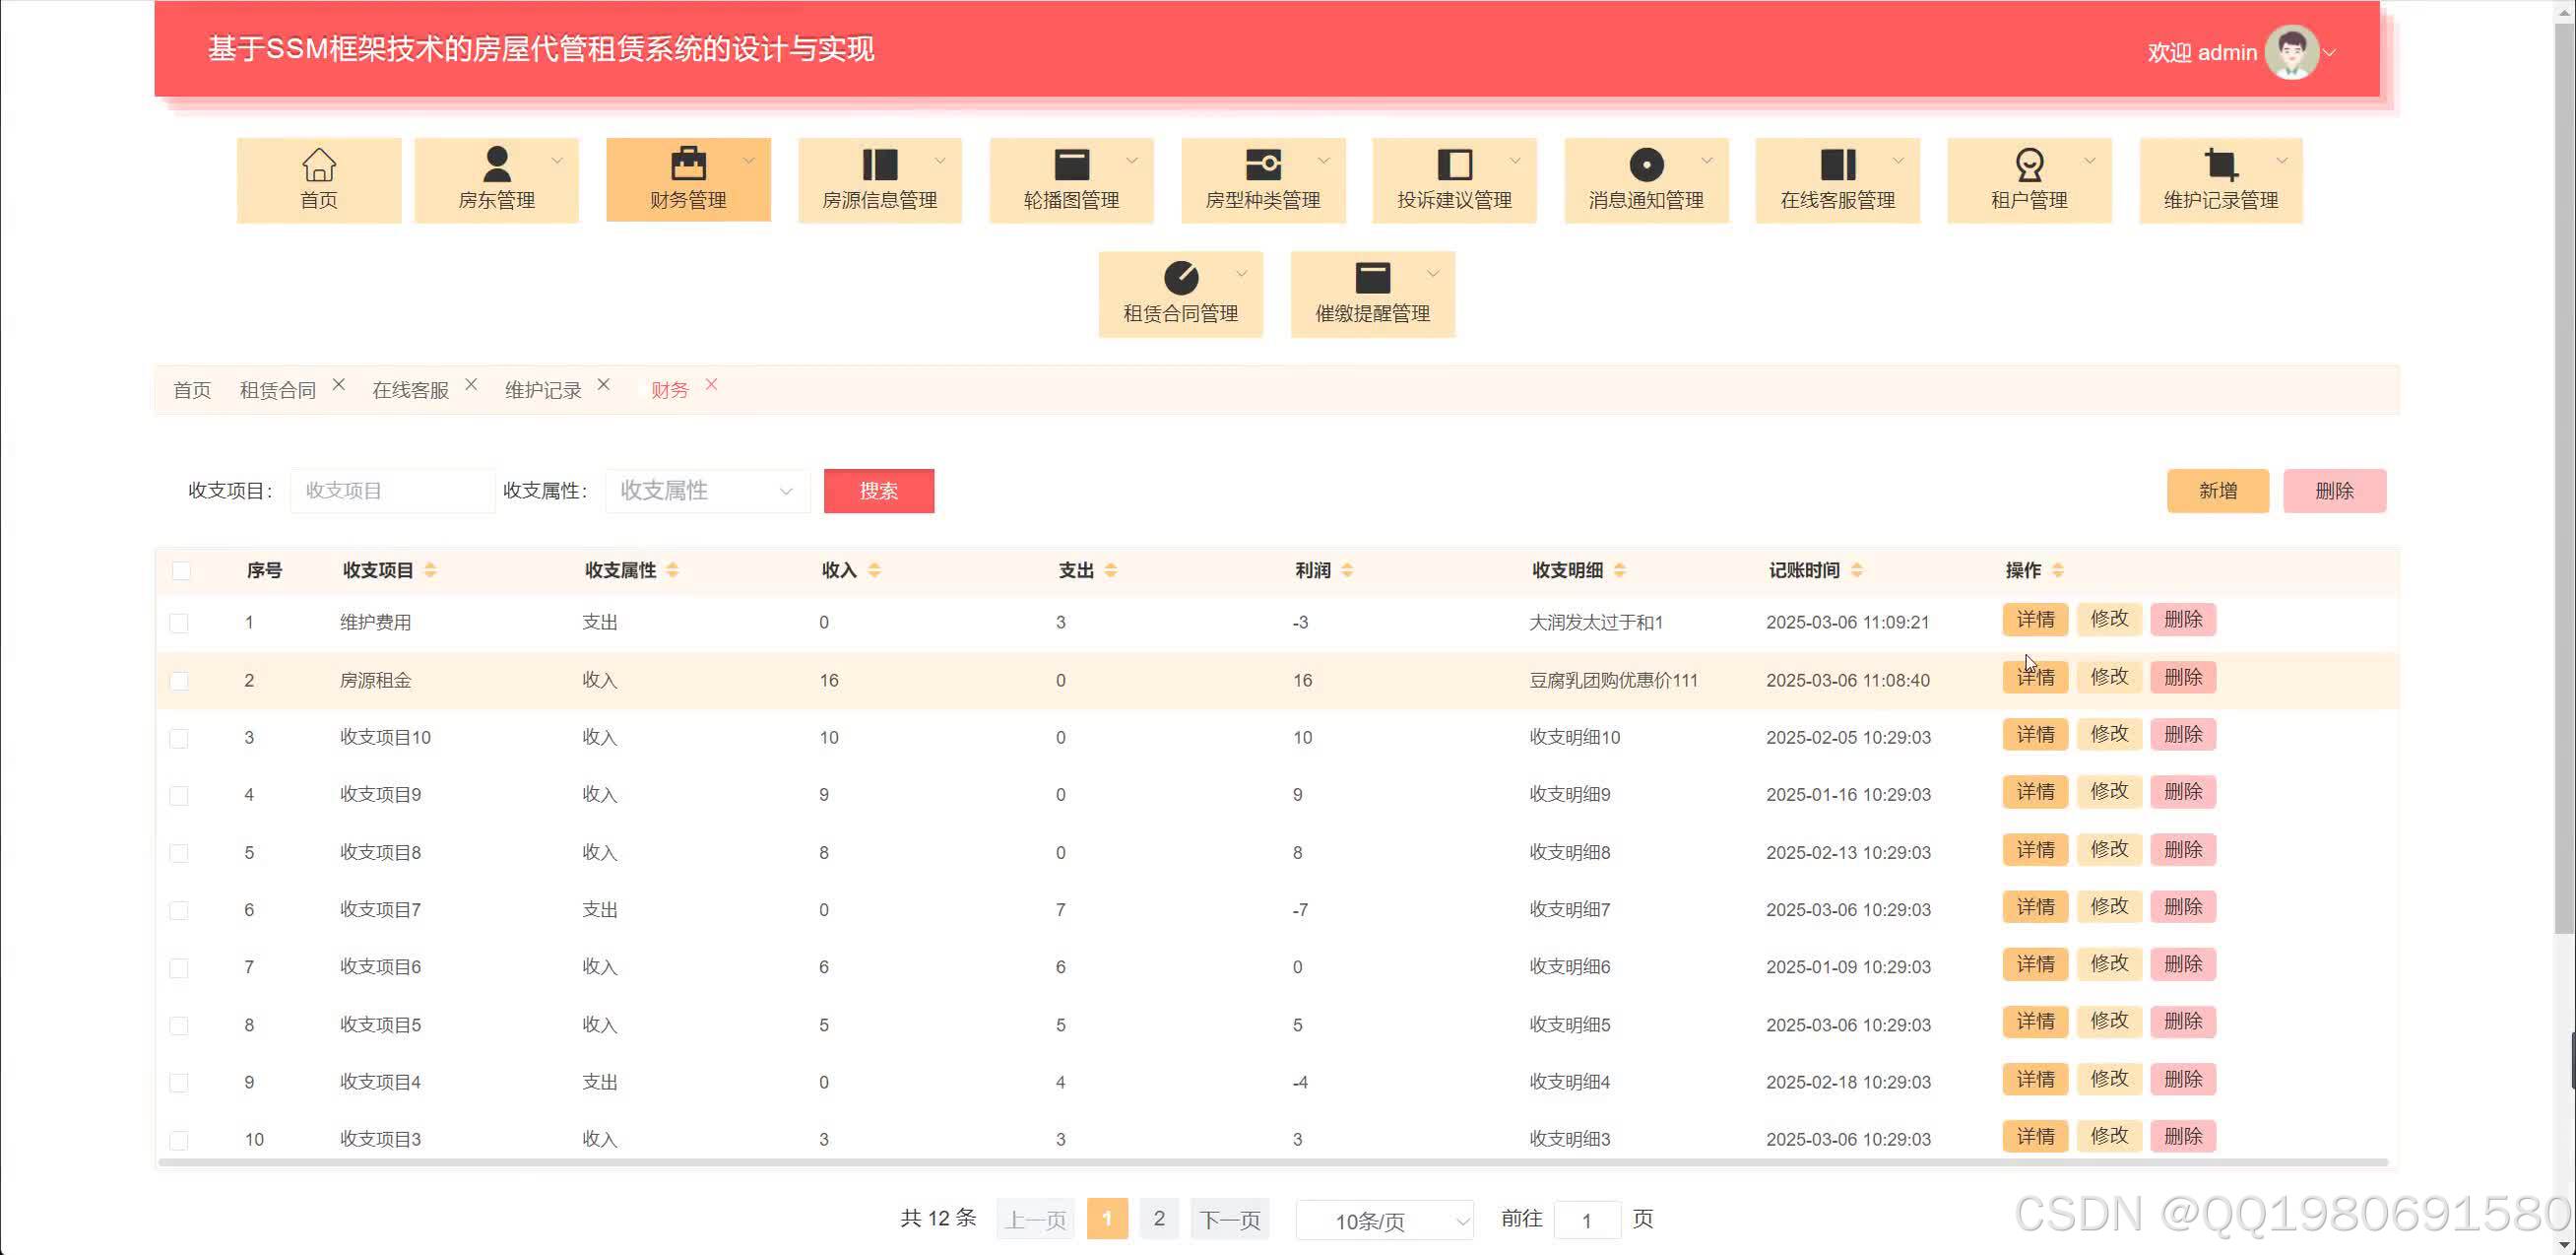Click the red 搜索 button
The height and width of the screenshot is (1255, 2576).
click(x=878, y=491)
